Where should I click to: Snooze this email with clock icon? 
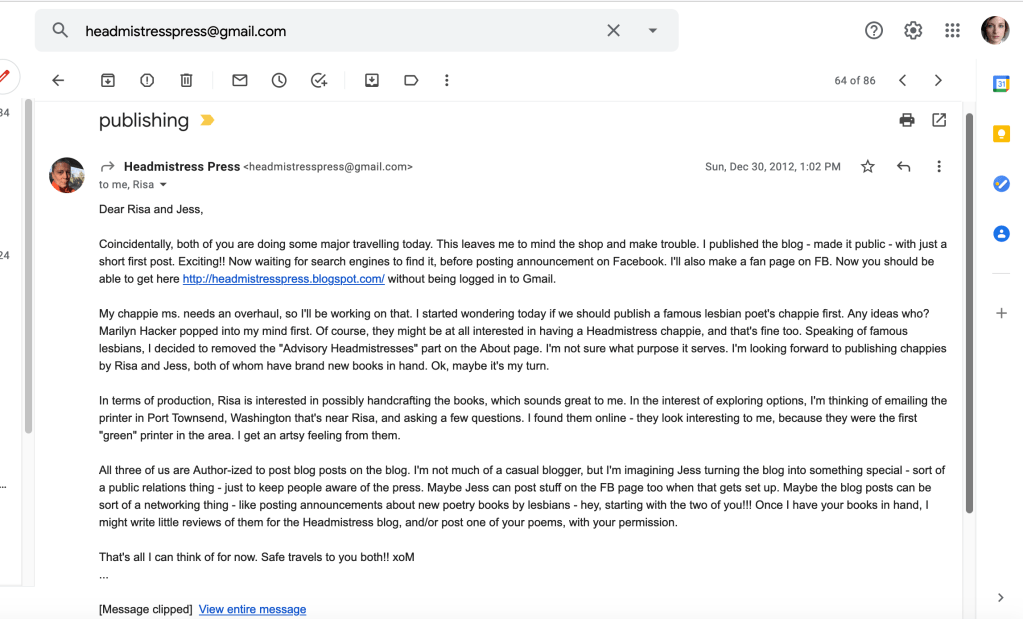[279, 81]
